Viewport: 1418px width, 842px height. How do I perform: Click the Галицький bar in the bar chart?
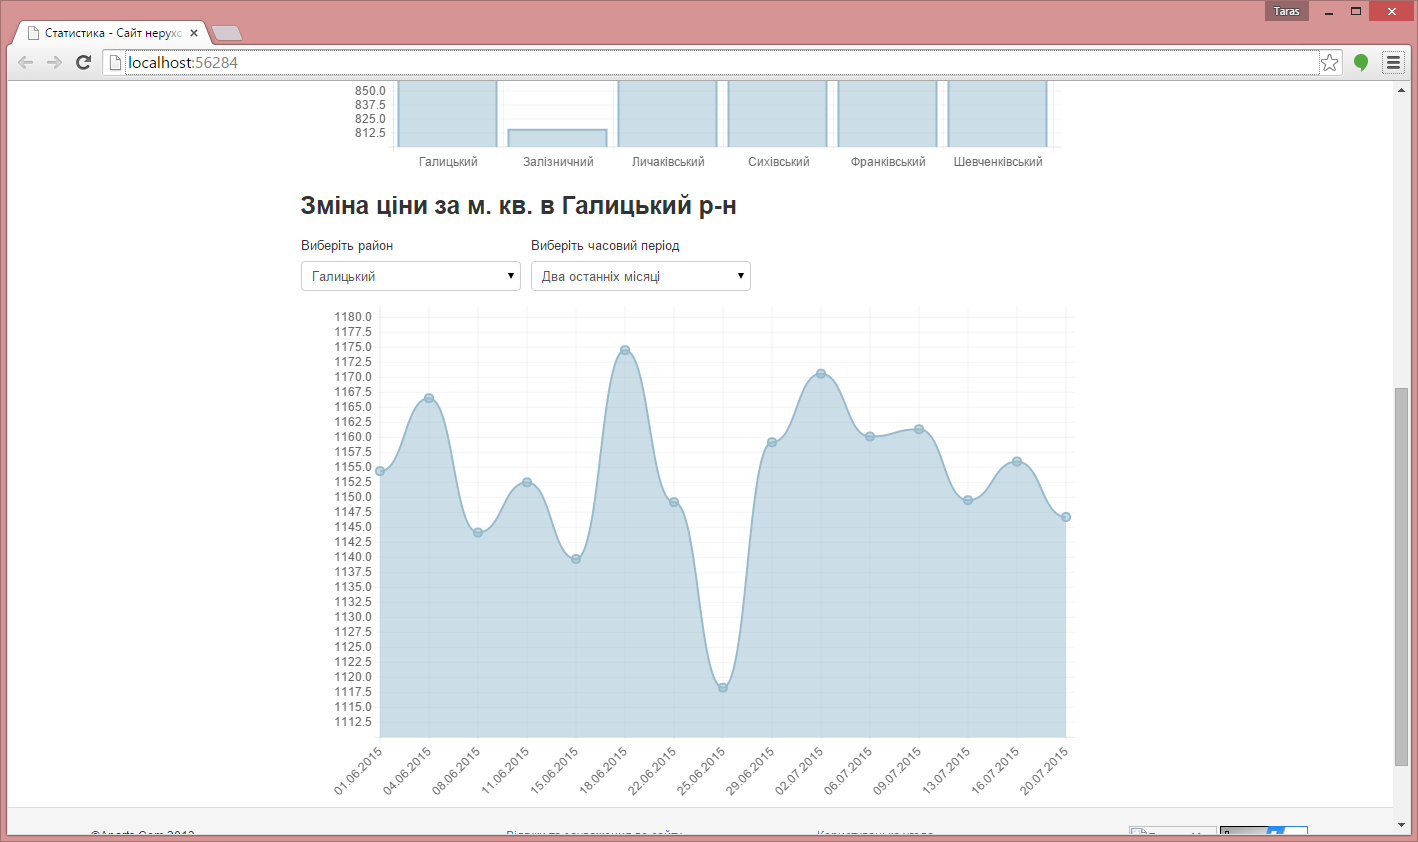click(x=448, y=113)
